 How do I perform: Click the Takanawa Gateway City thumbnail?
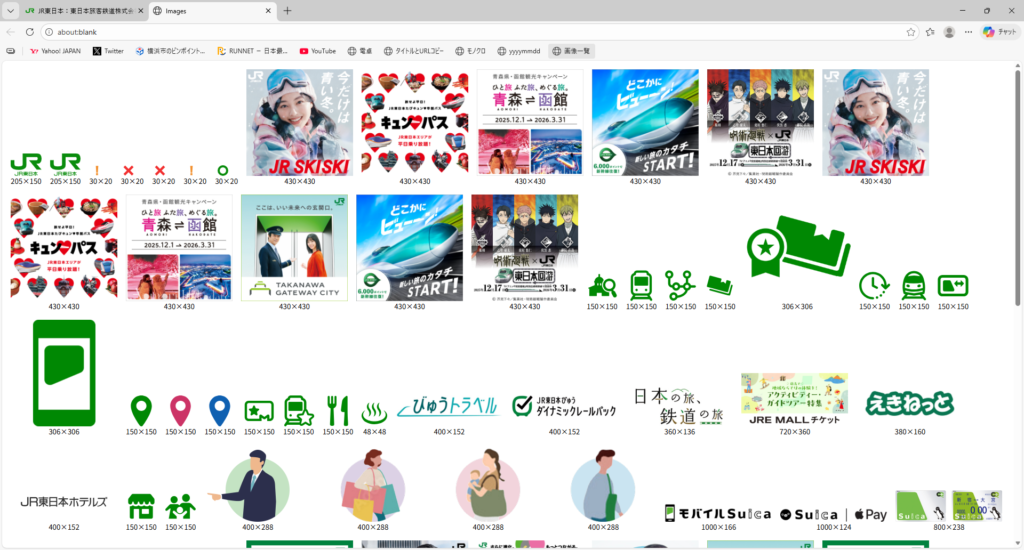pos(294,247)
